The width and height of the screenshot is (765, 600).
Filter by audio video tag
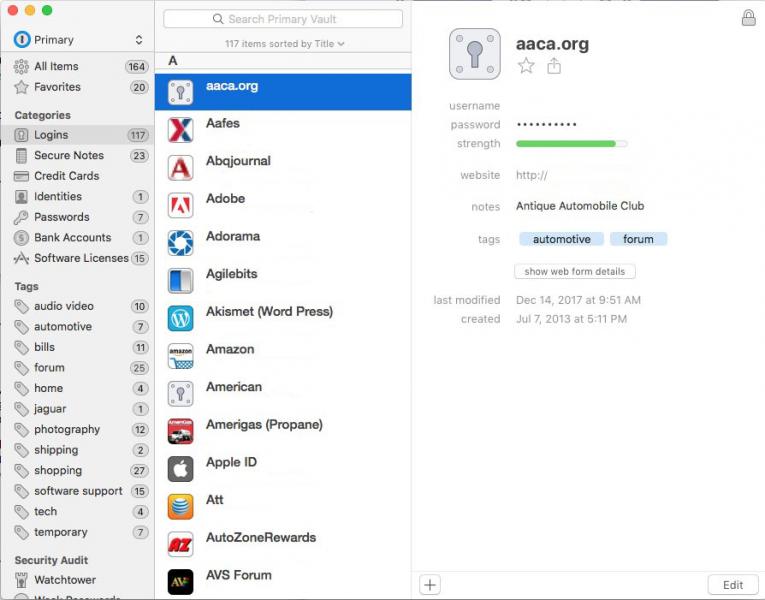point(78,306)
